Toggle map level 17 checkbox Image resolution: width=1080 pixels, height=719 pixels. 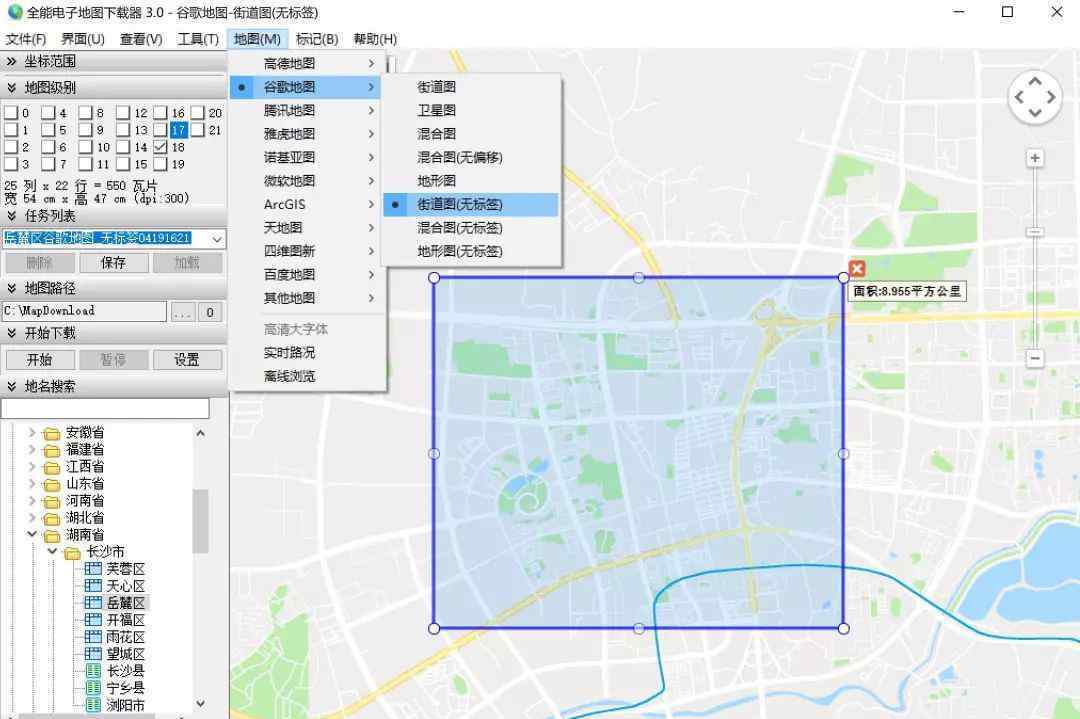160,129
